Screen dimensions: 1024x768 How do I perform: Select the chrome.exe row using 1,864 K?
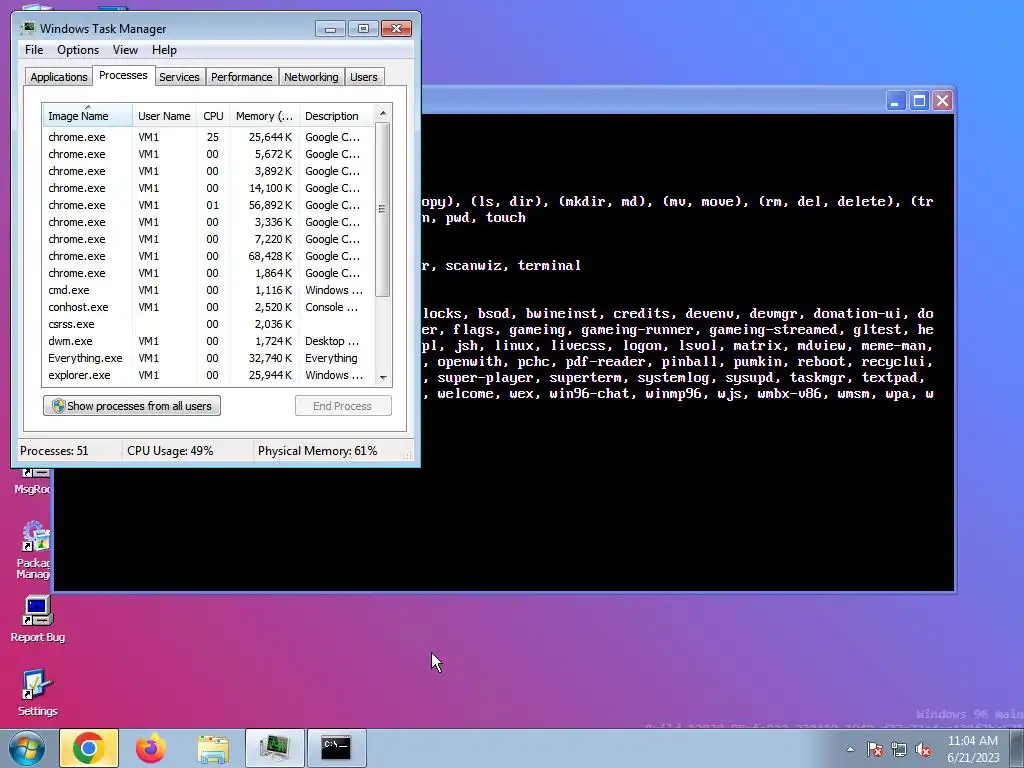point(208,273)
